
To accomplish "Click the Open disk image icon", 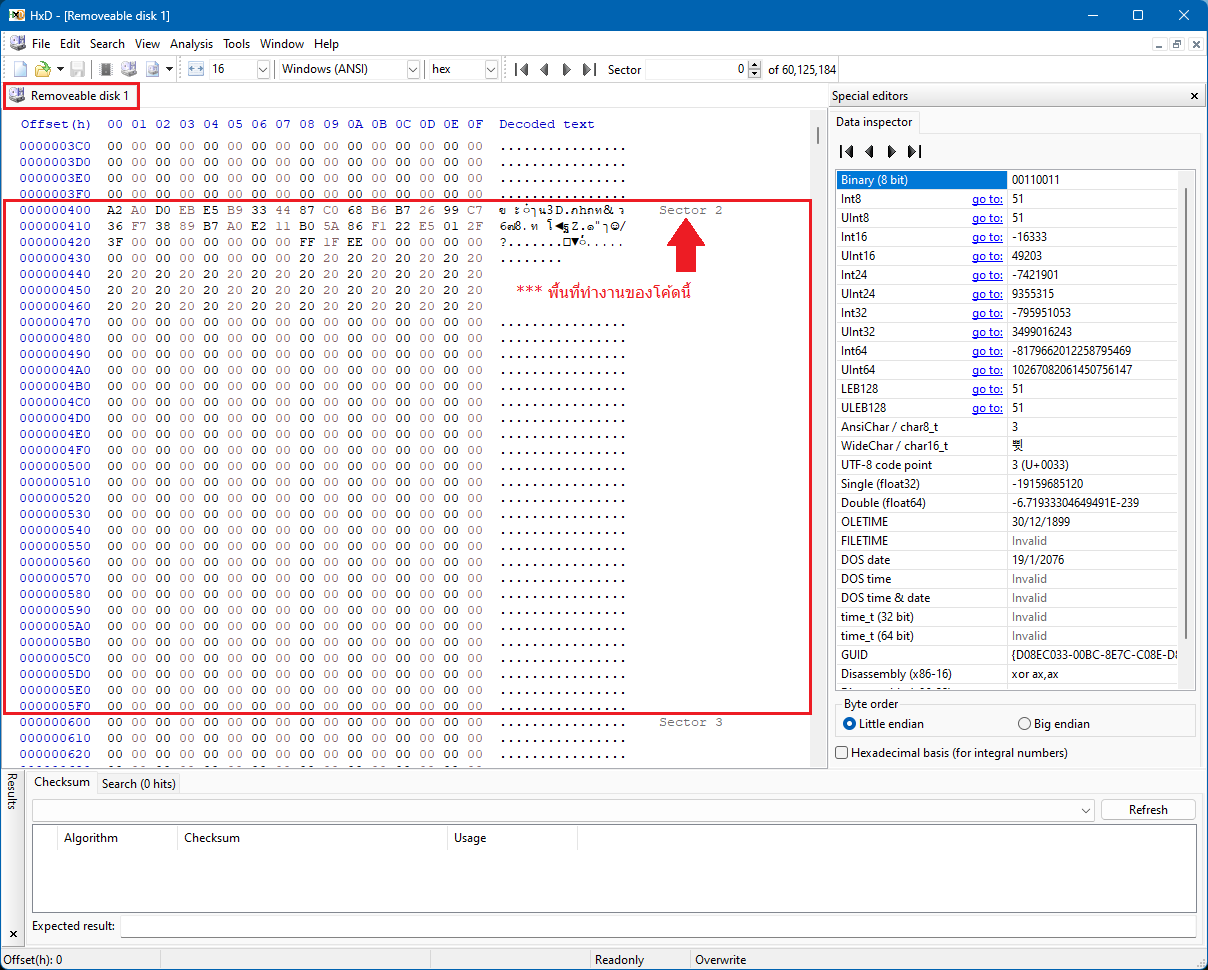I will (x=153, y=69).
